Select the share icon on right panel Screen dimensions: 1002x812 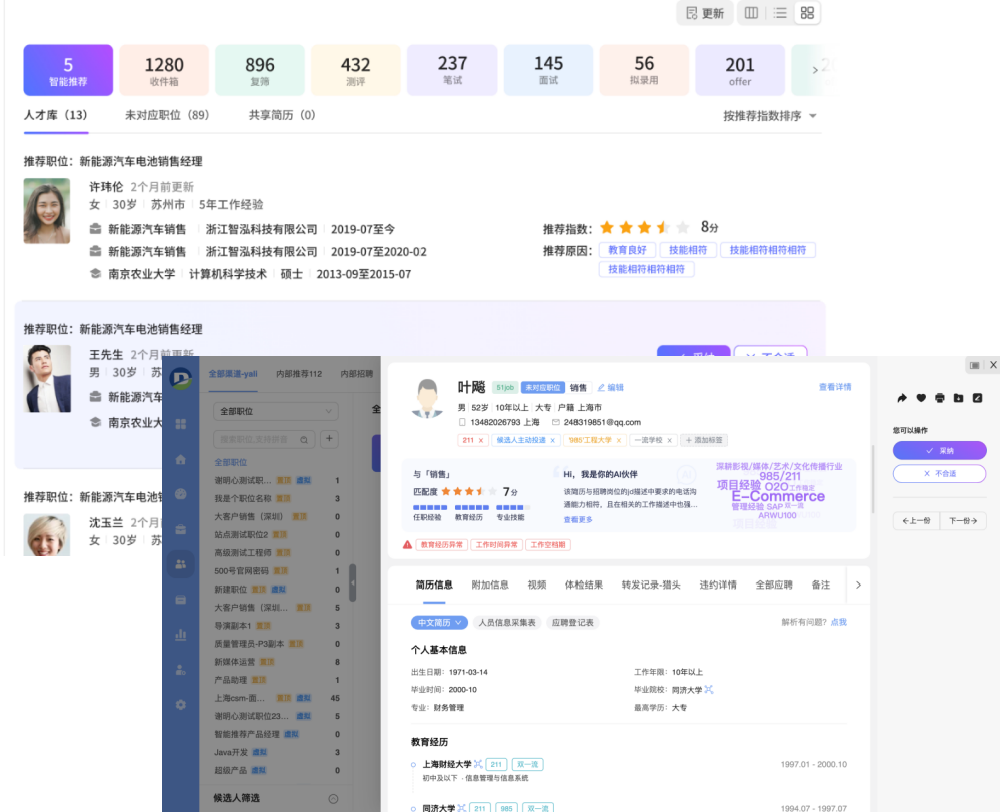pyautogui.click(x=901, y=397)
